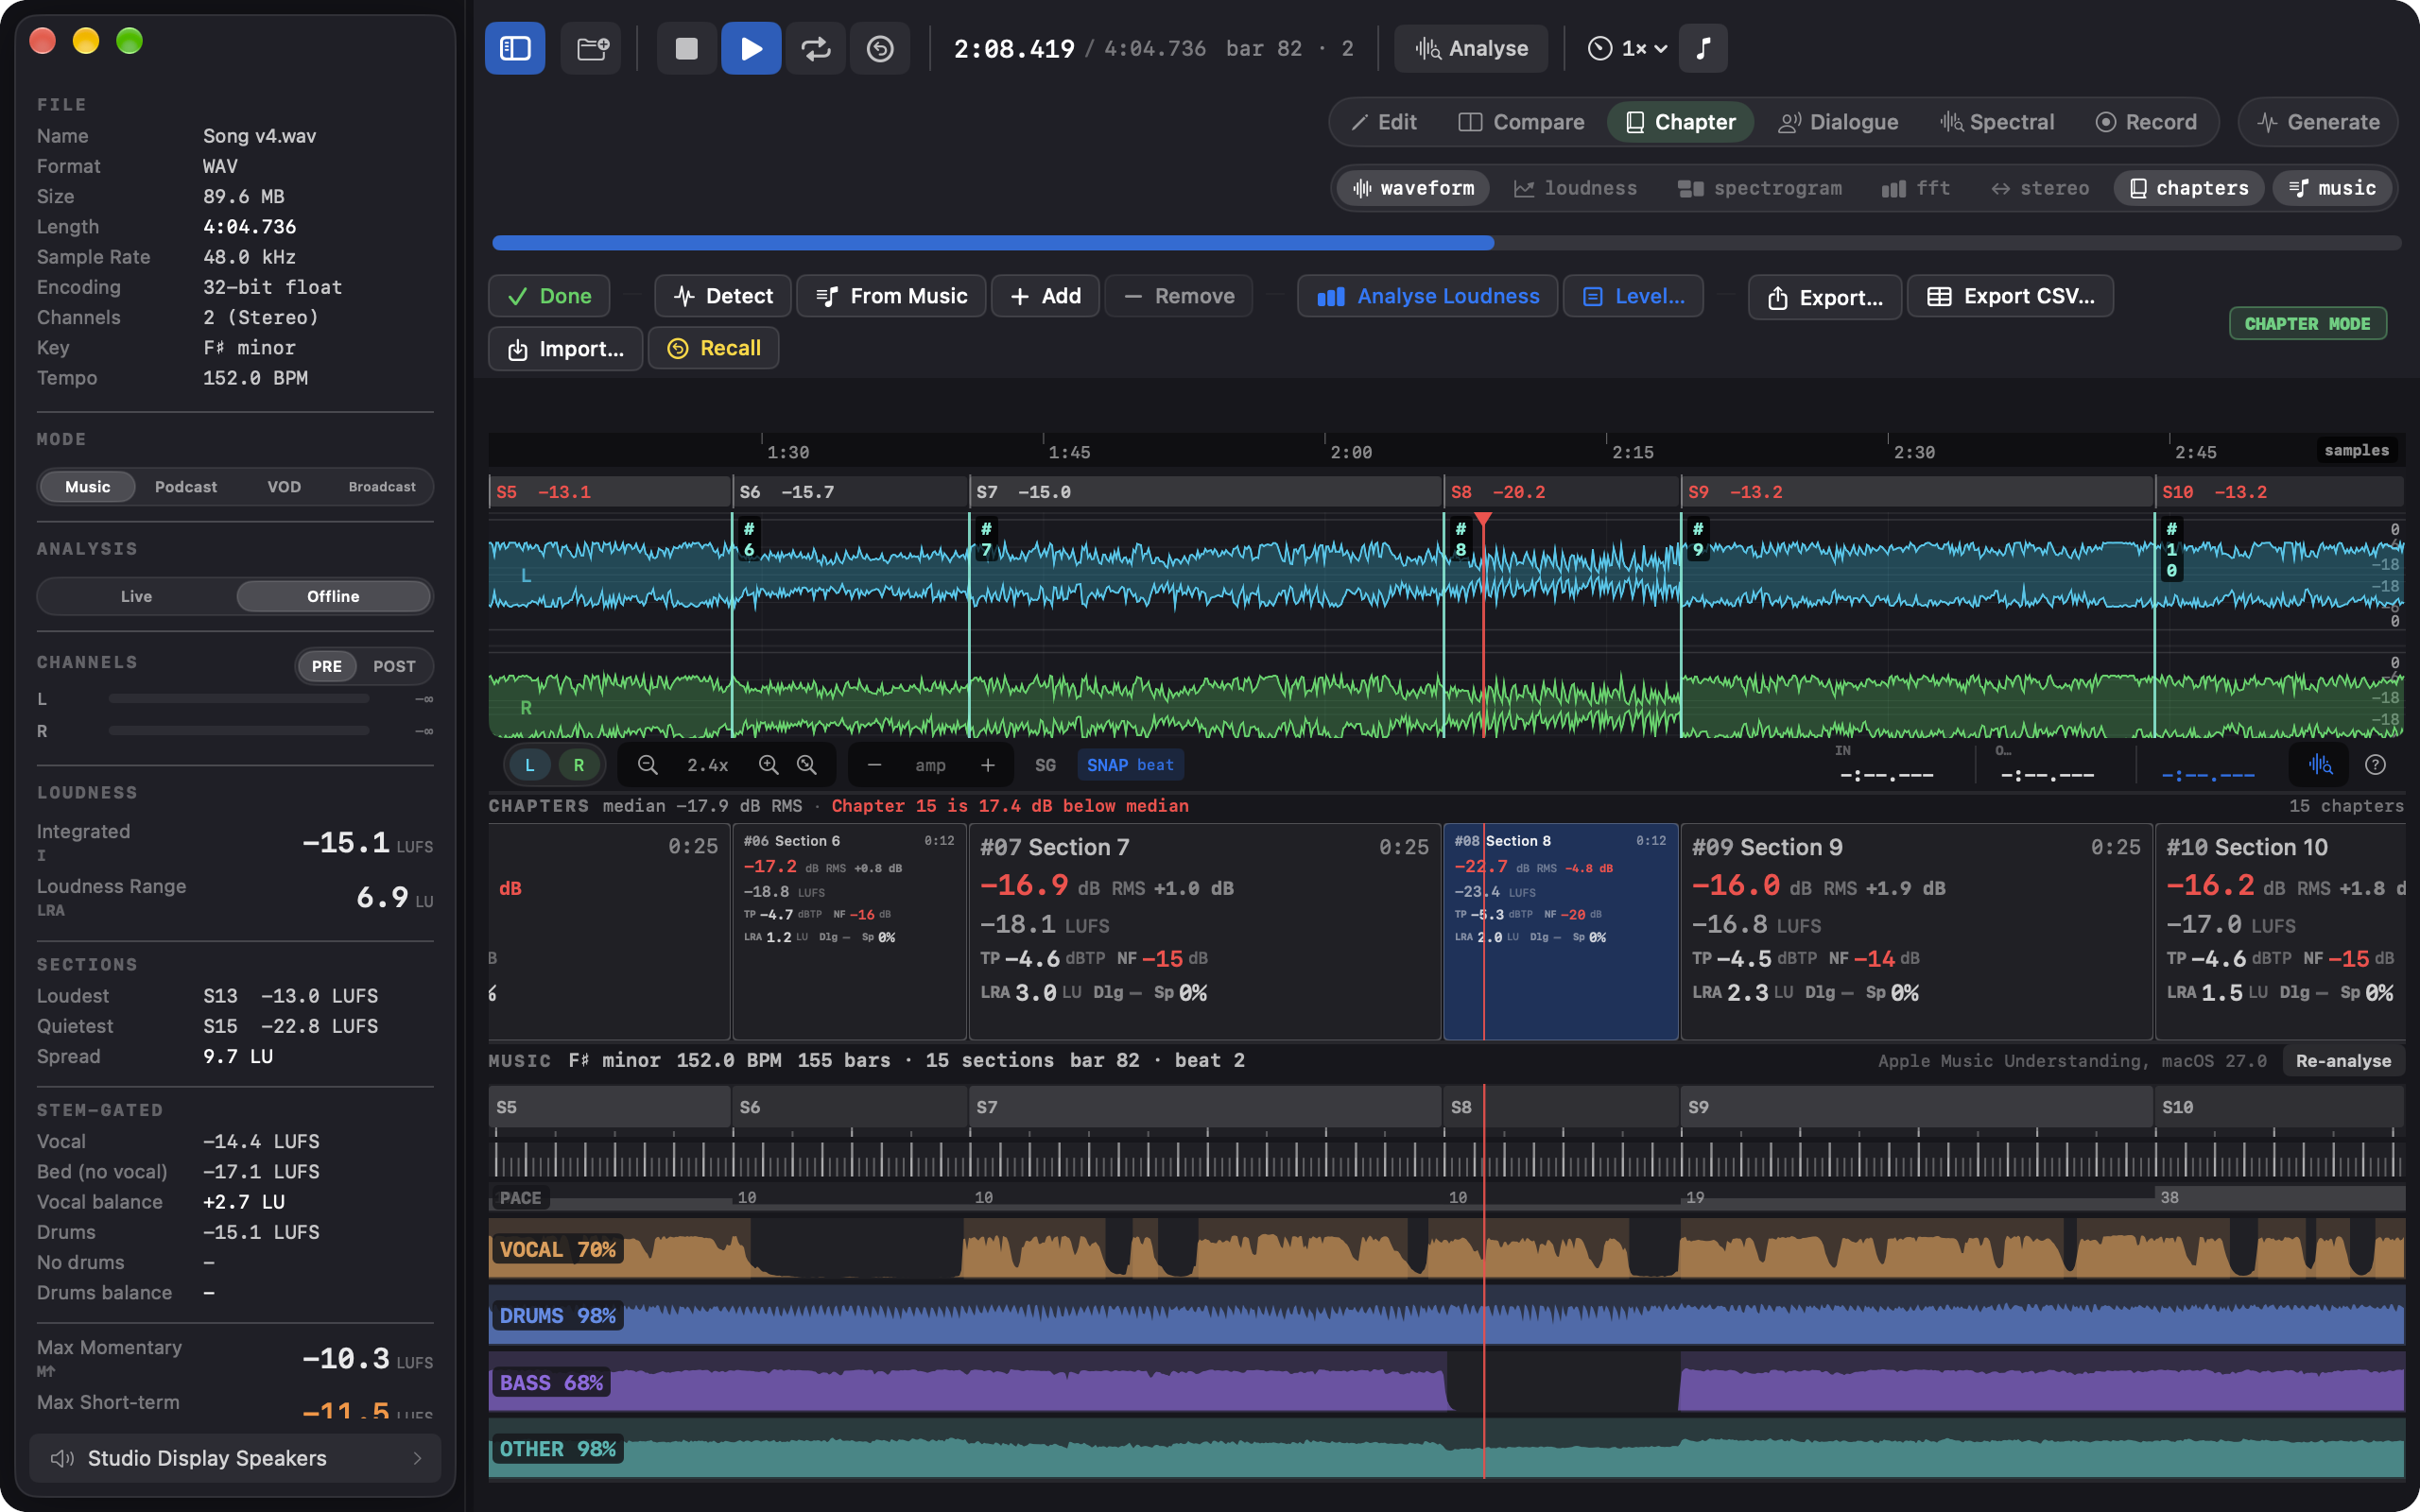Screen dimensions: 2420x1512
Task: Switch to the Edit mode tab
Action: (x=1383, y=122)
